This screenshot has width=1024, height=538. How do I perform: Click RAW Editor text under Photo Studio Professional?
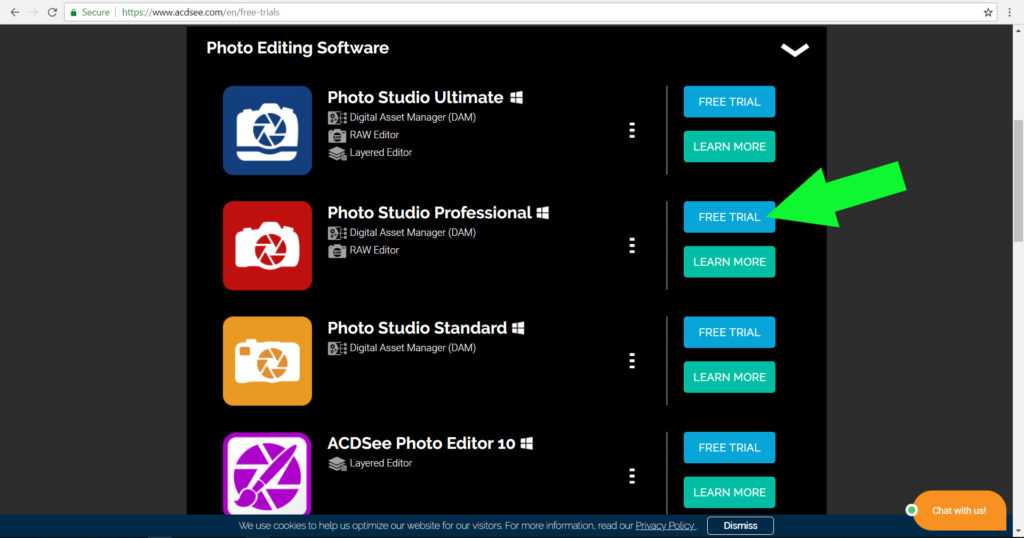[374, 250]
